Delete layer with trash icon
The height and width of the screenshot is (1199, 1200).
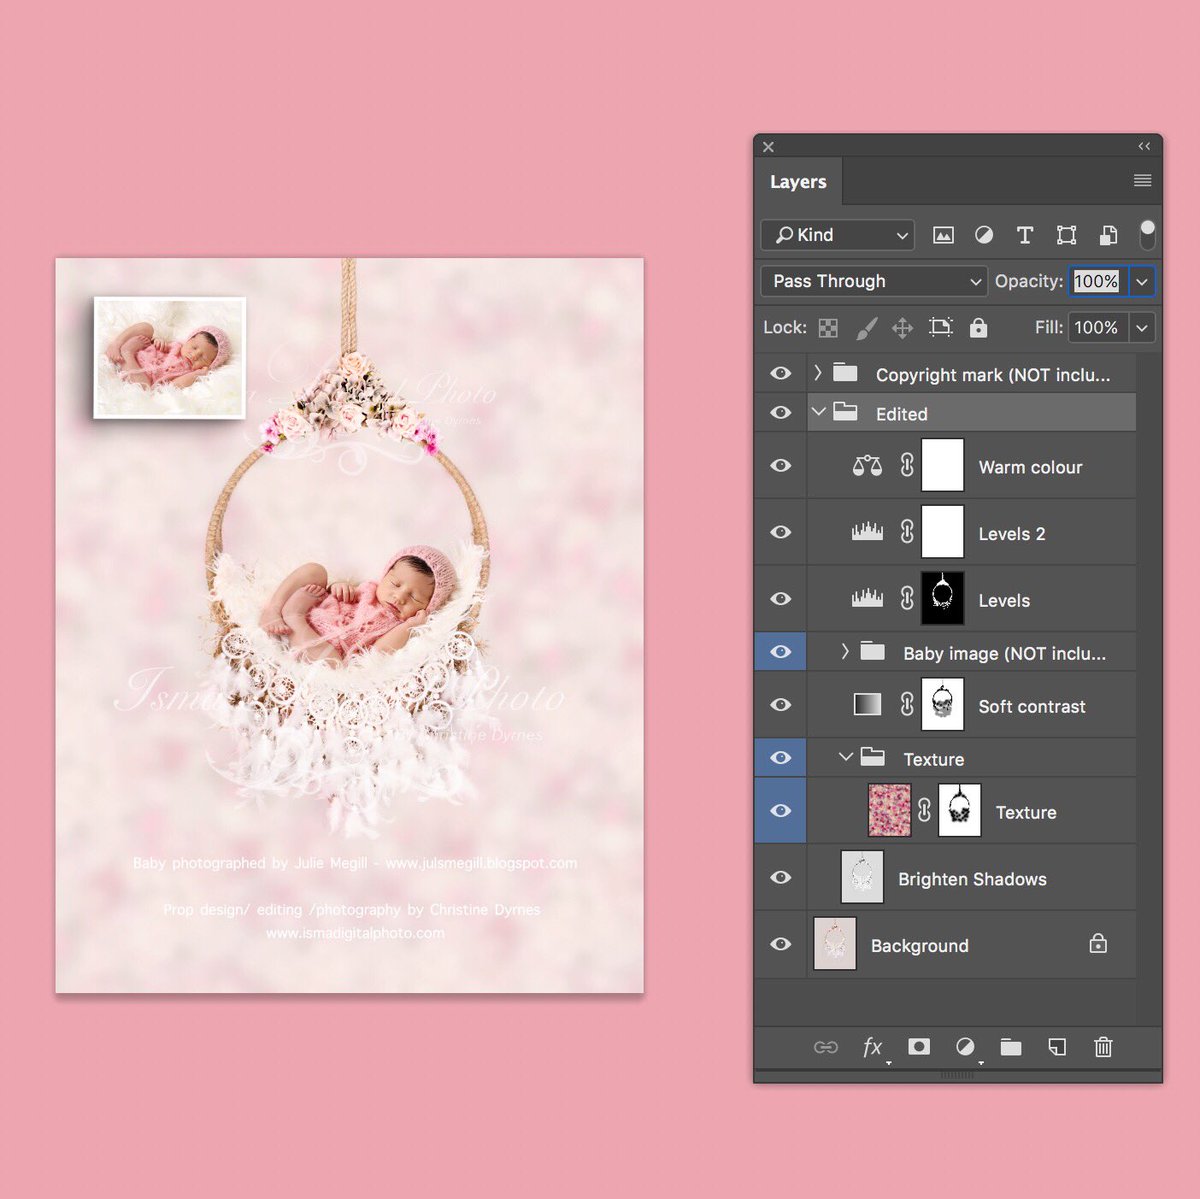1103,1047
